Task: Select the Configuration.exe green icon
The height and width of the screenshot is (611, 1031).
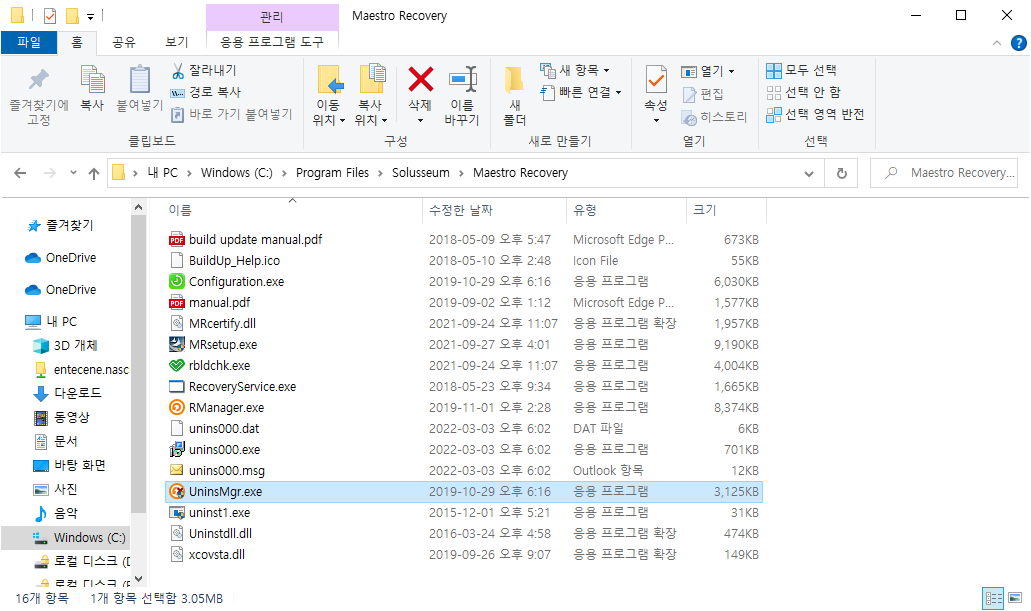Action: coord(177,281)
